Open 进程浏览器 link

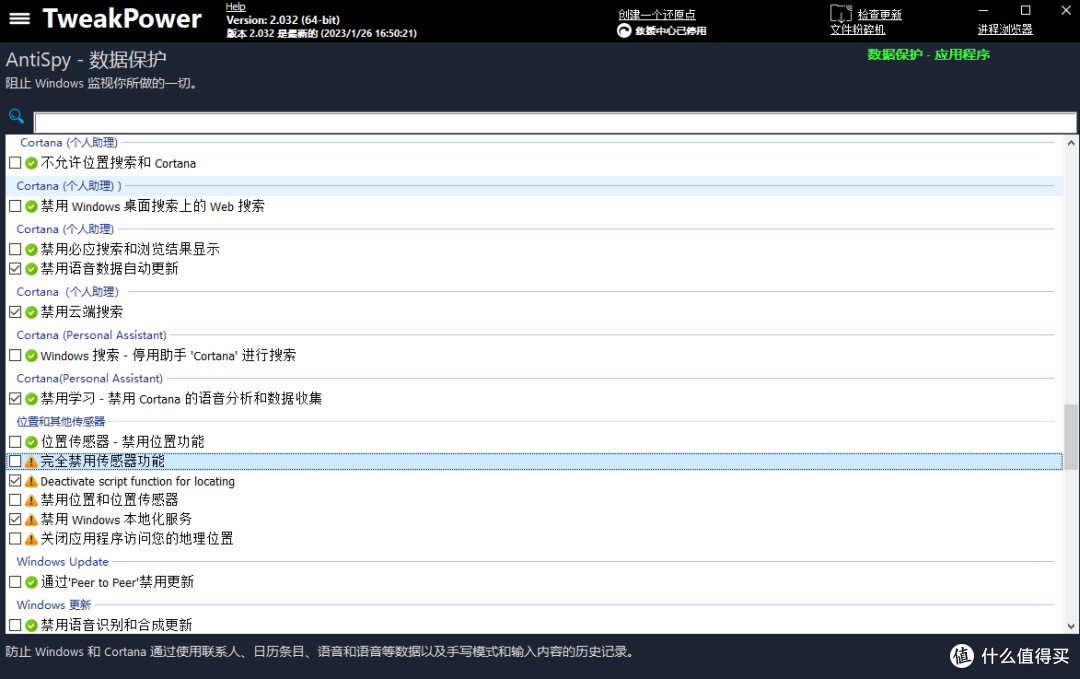1005,29
